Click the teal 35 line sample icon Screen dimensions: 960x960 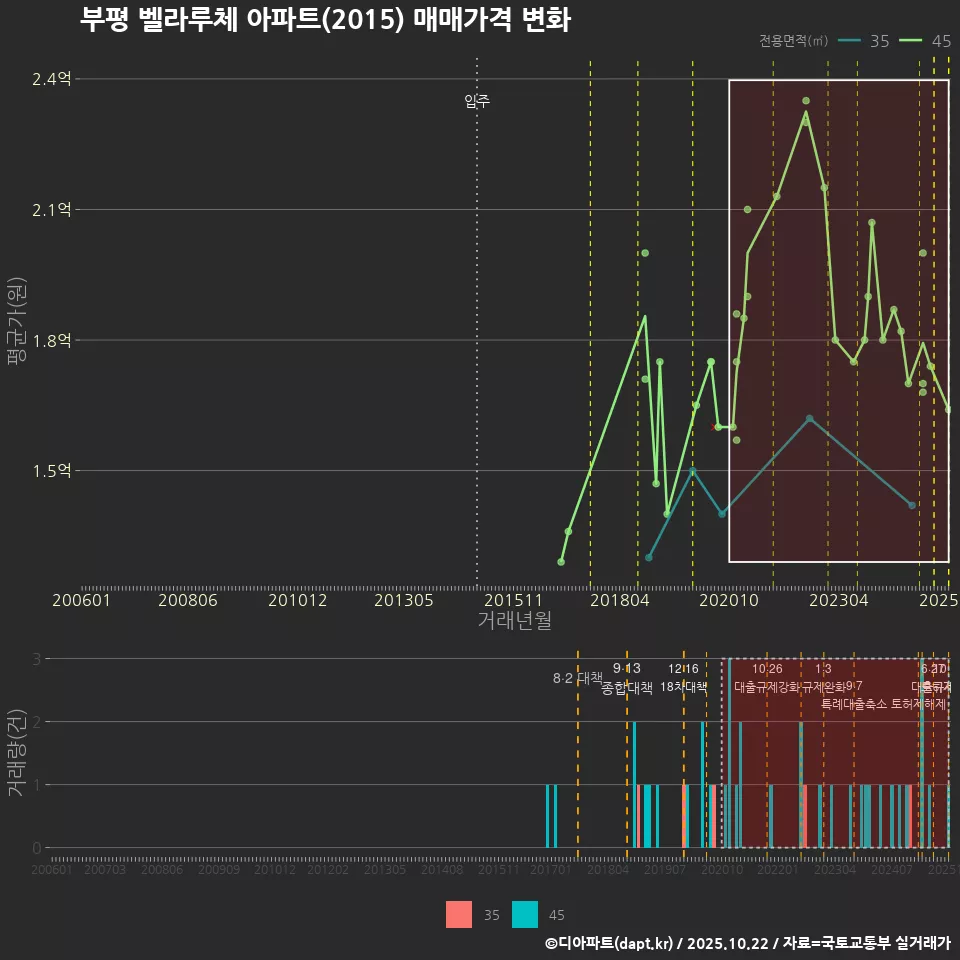[x=852, y=42]
